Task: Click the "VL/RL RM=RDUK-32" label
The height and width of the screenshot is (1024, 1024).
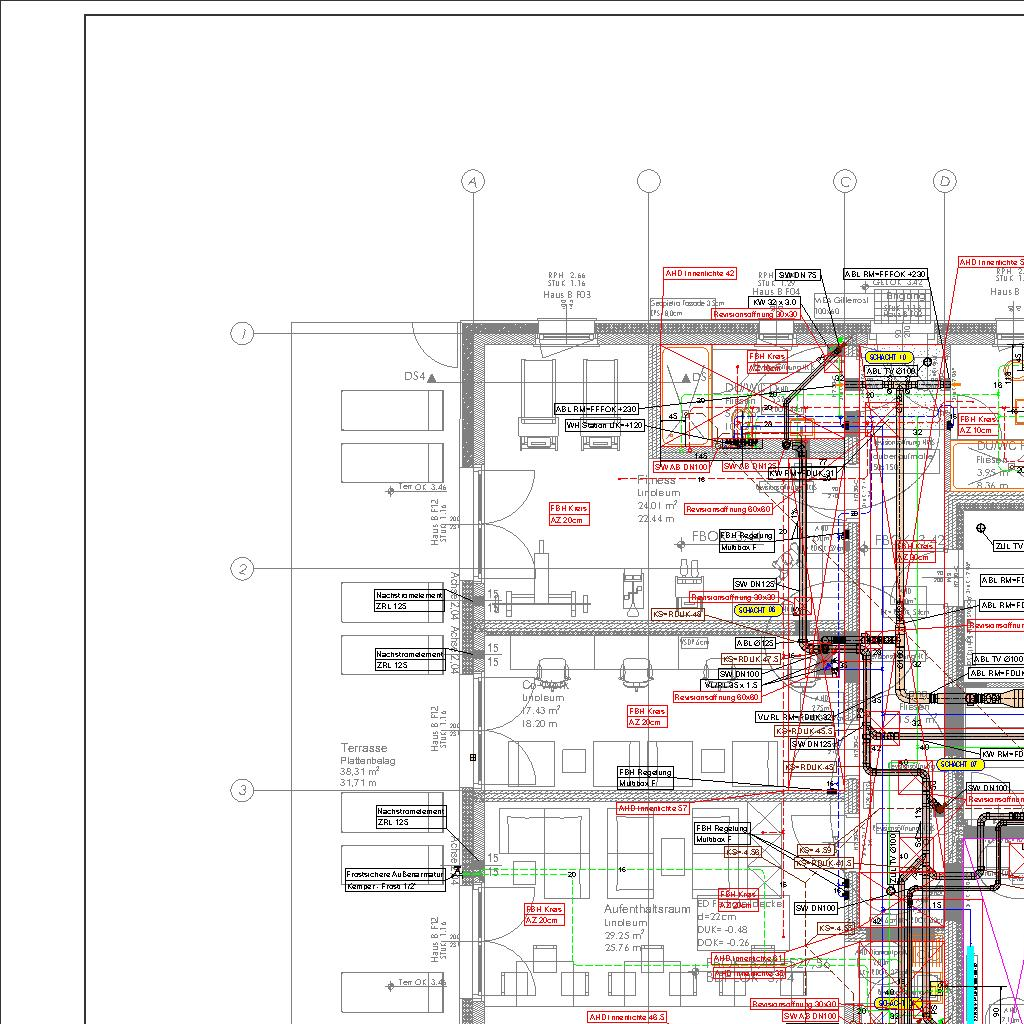Action: click(795, 717)
